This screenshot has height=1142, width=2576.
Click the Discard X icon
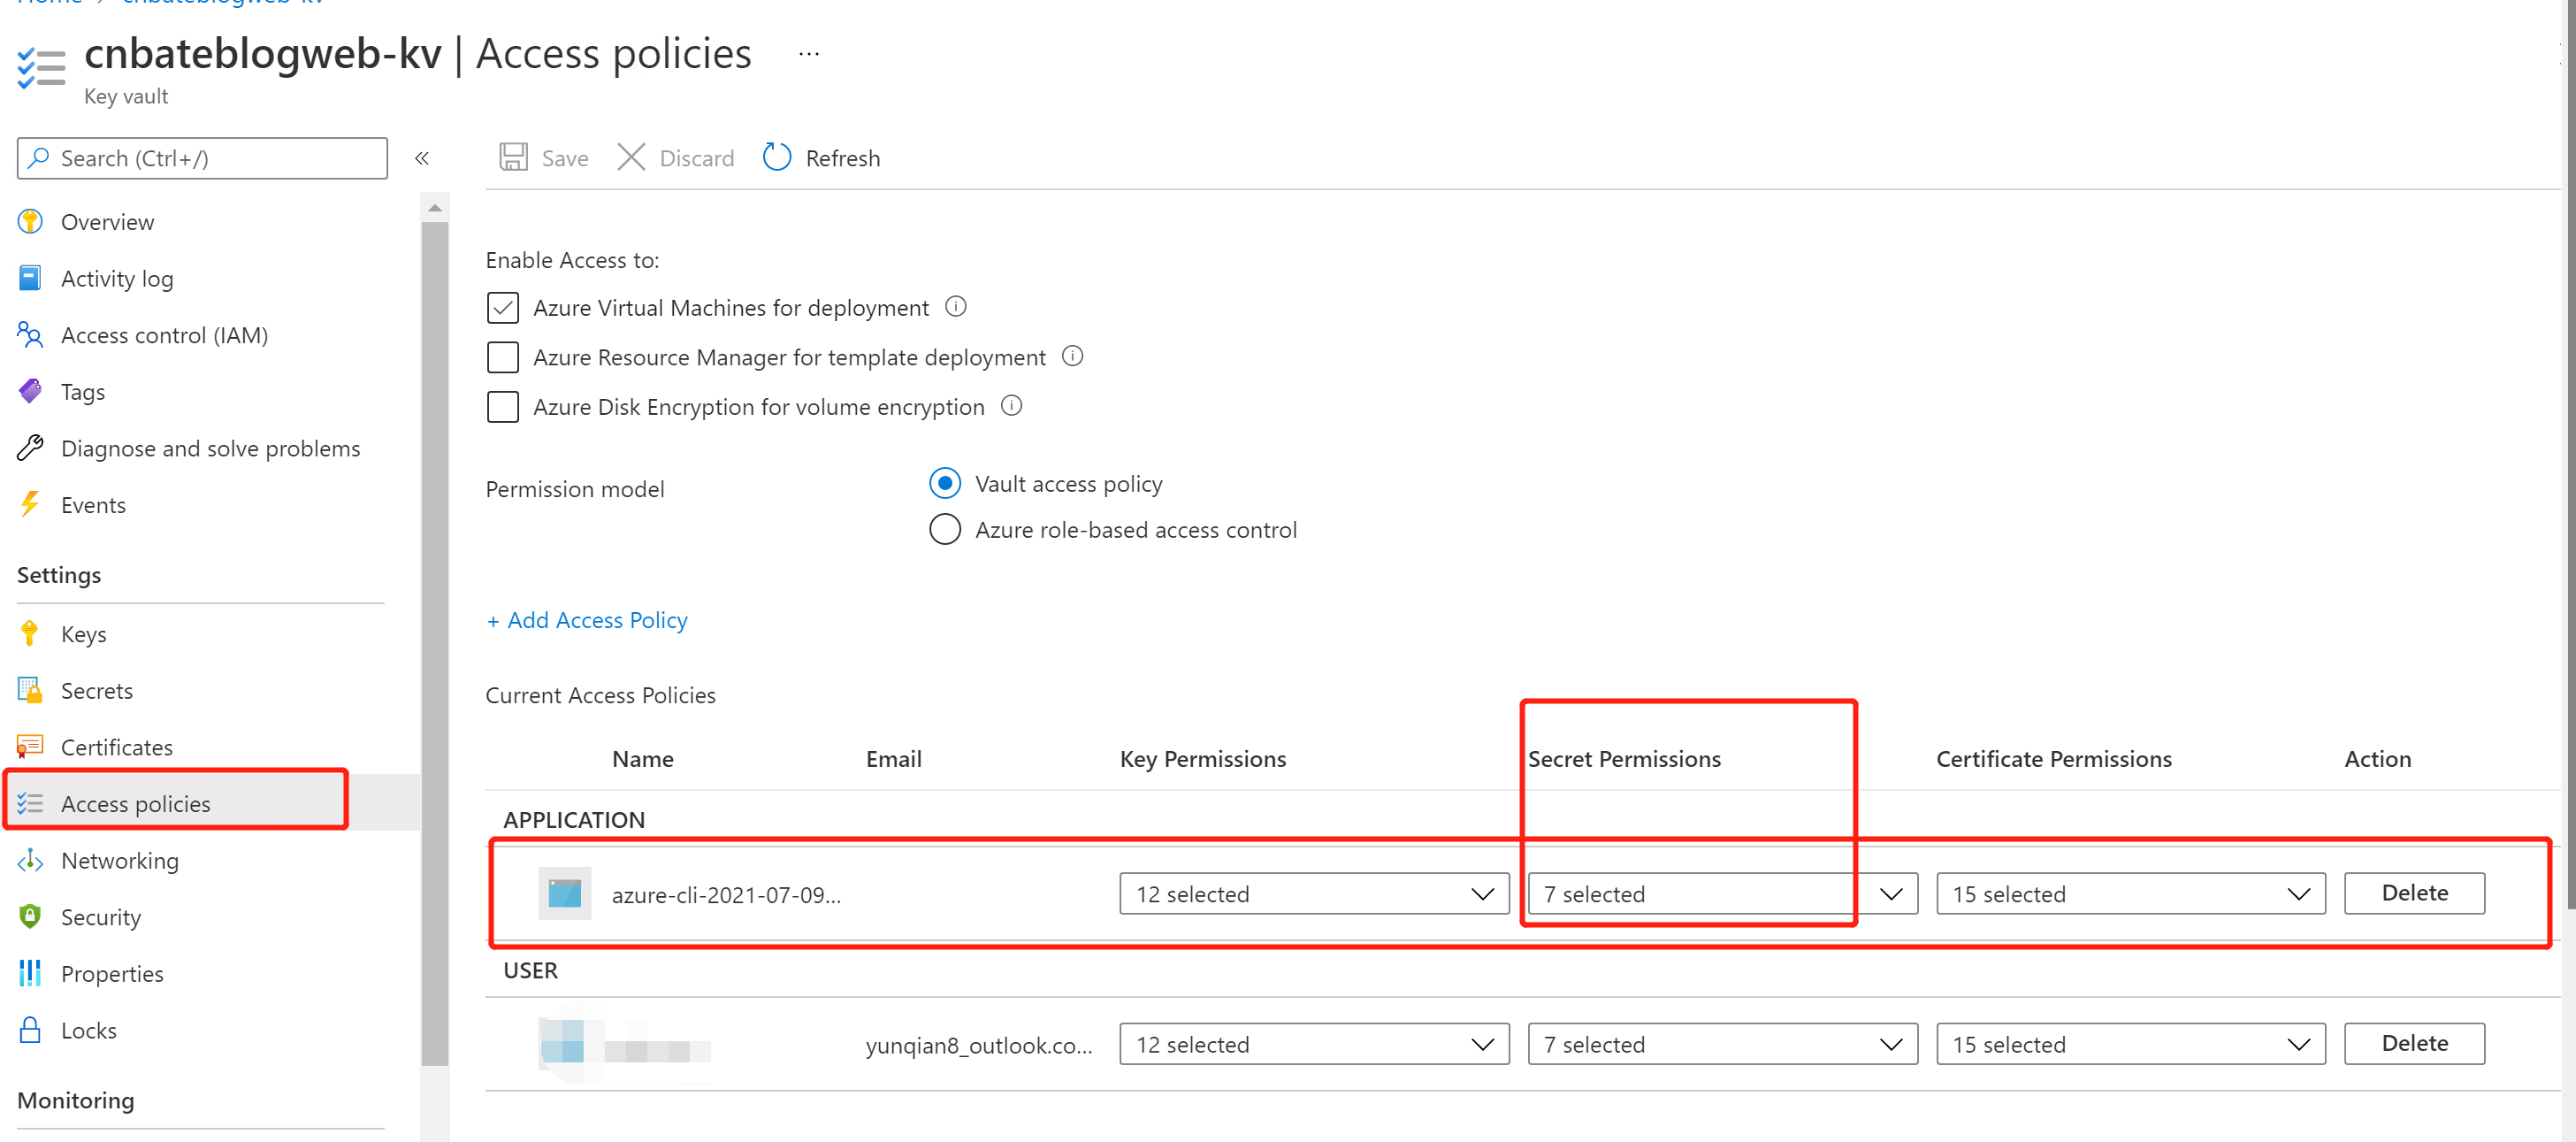click(x=631, y=158)
